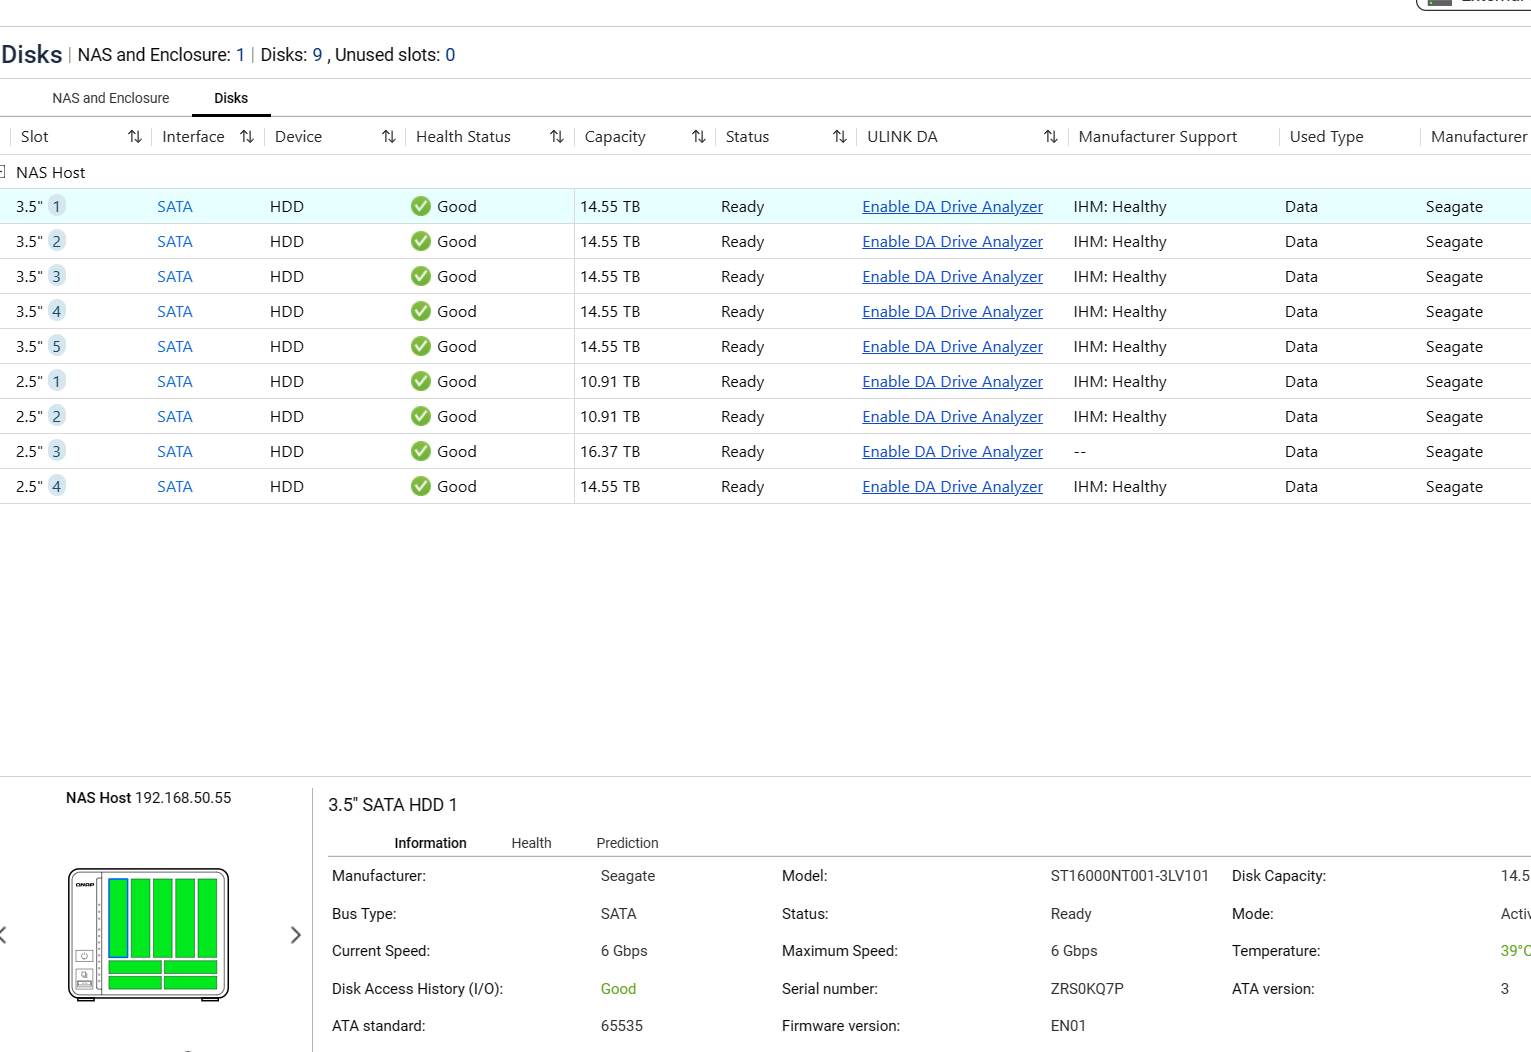Image resolution: width=1531 pixels, height=1052 pixels.
Task: Select slot badge 5 of 3.5" row
Action: tap(57, 346)
